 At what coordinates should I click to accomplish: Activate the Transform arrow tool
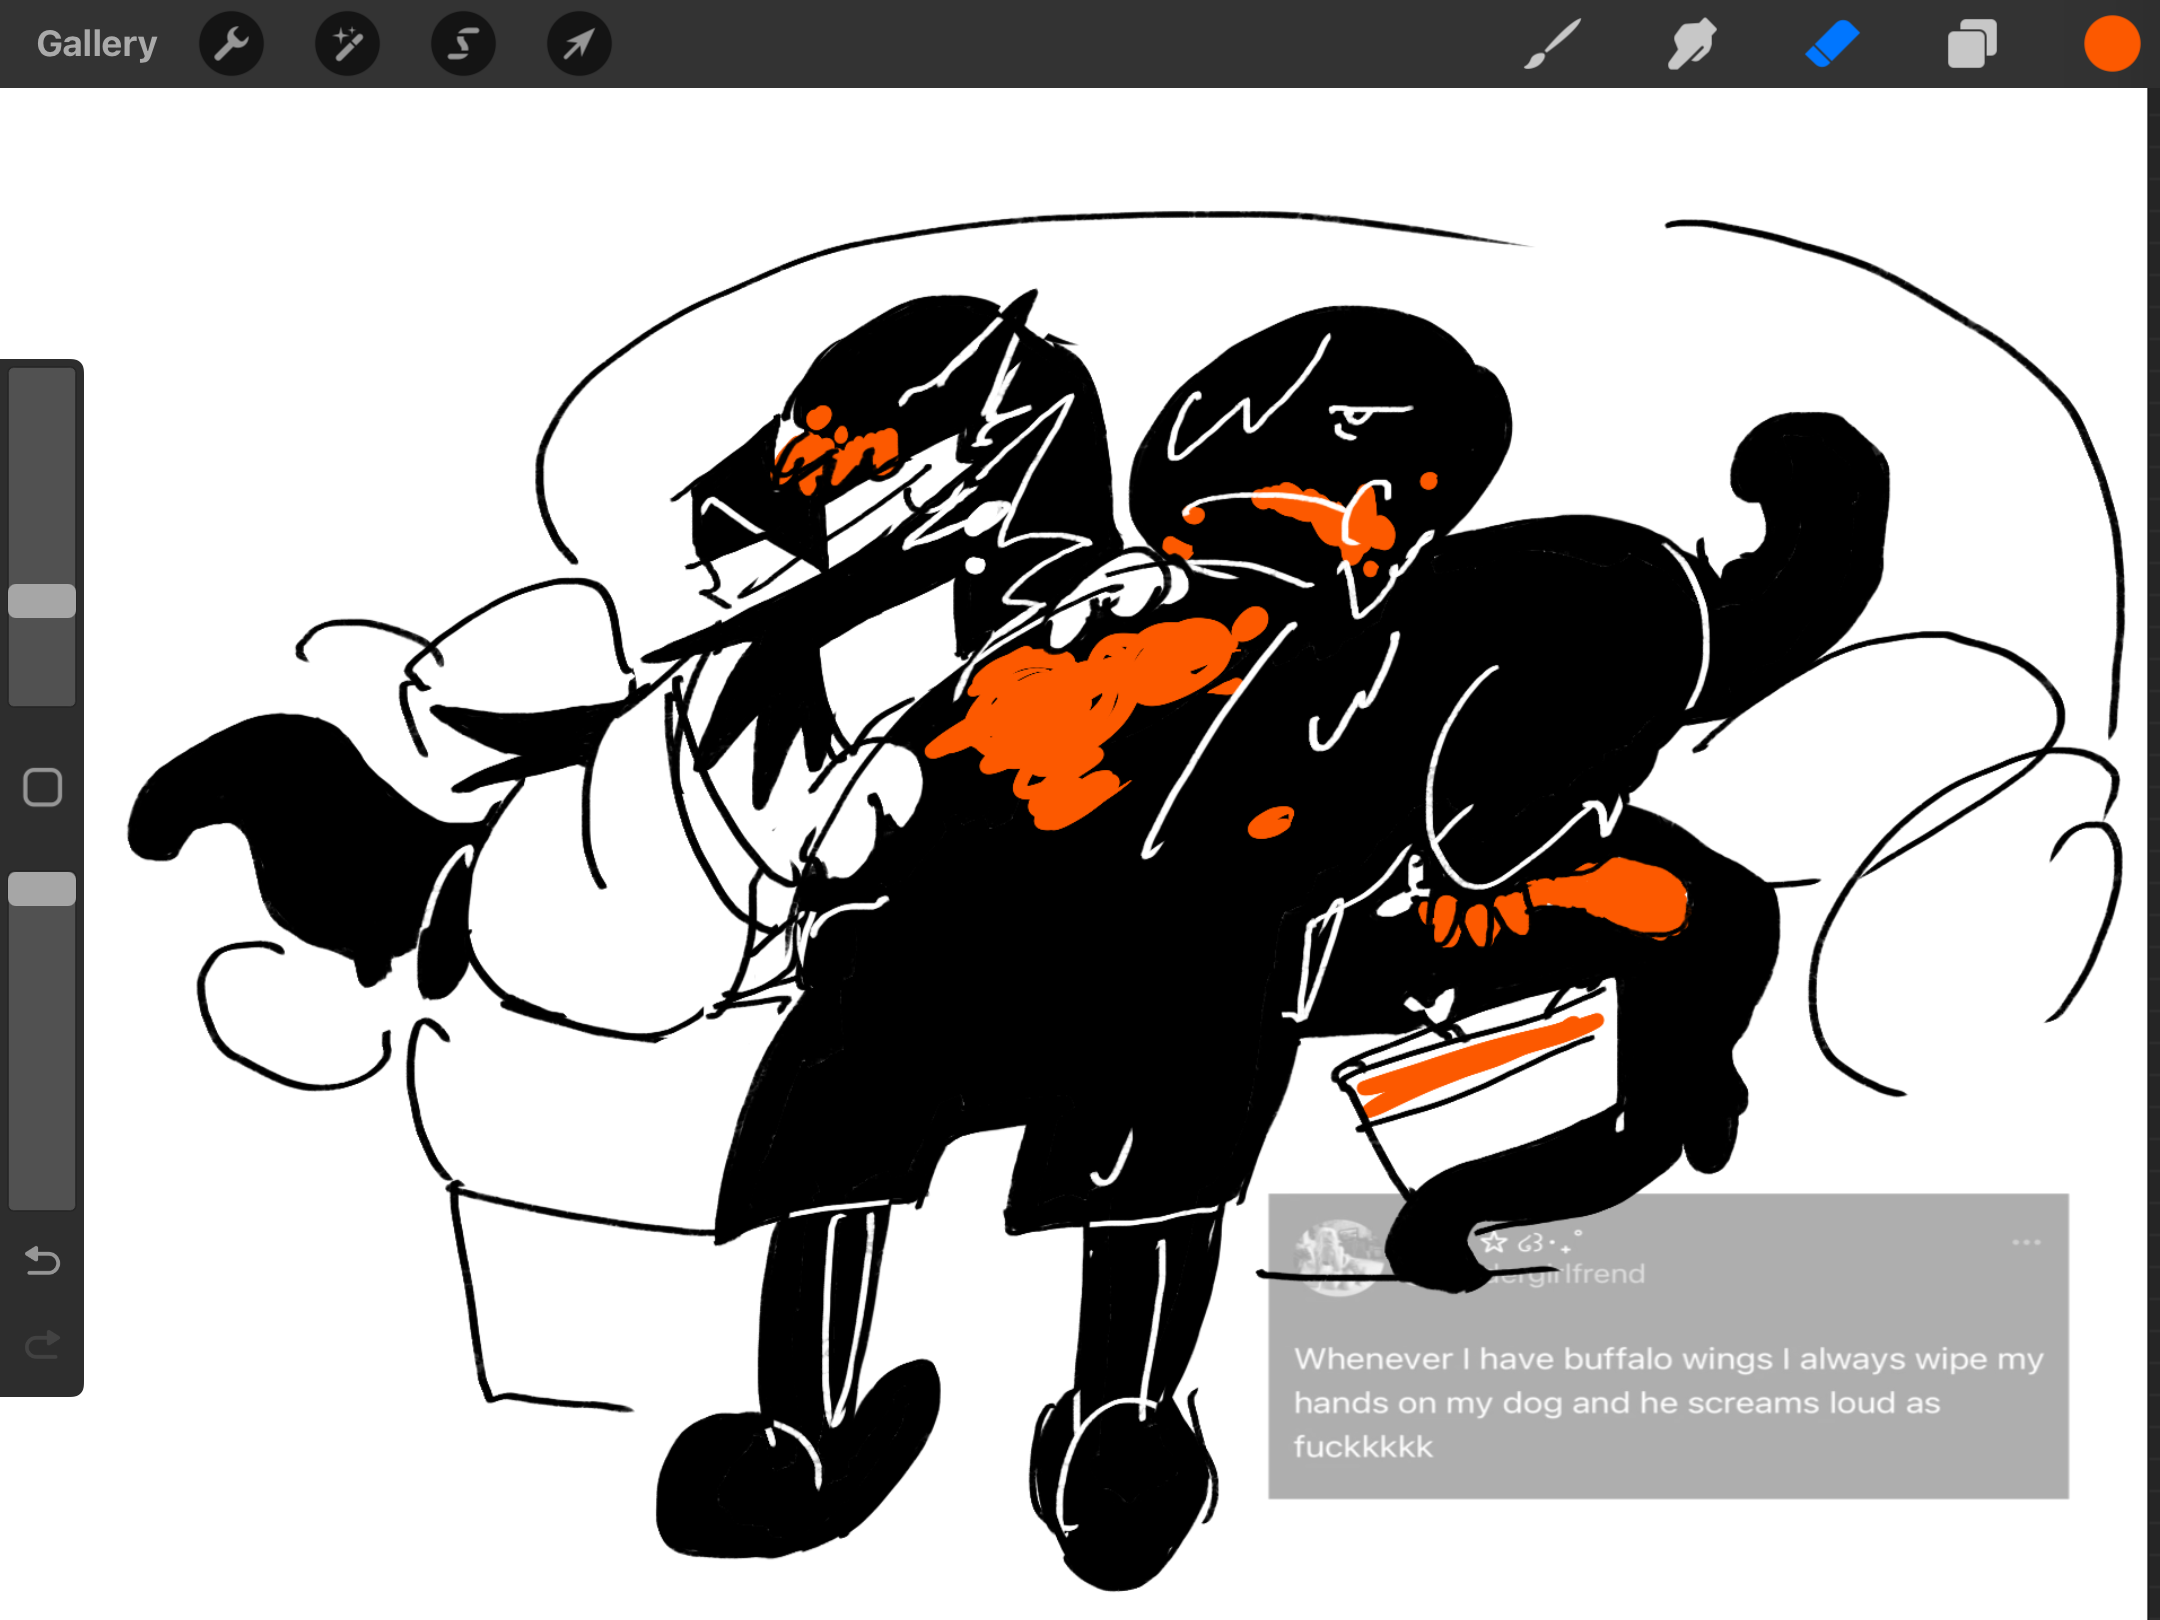pos(579,44)
